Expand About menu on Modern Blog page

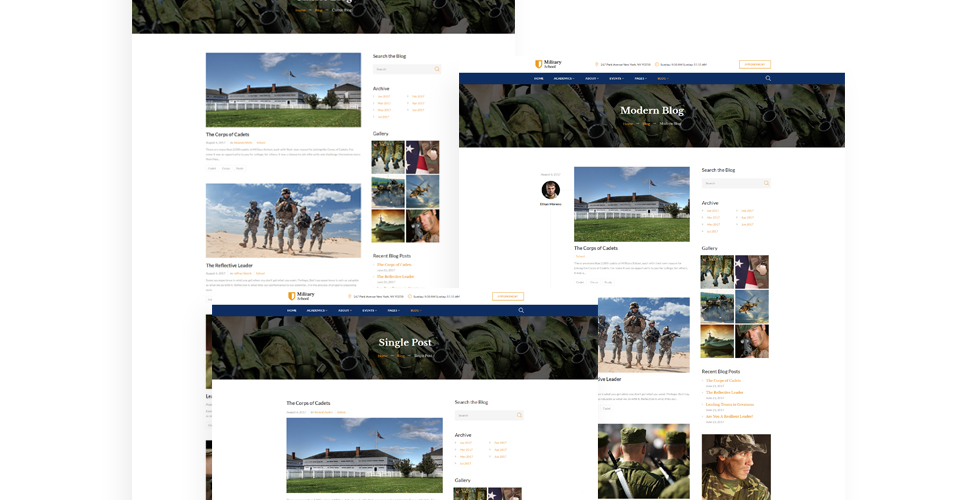(591, 78)
